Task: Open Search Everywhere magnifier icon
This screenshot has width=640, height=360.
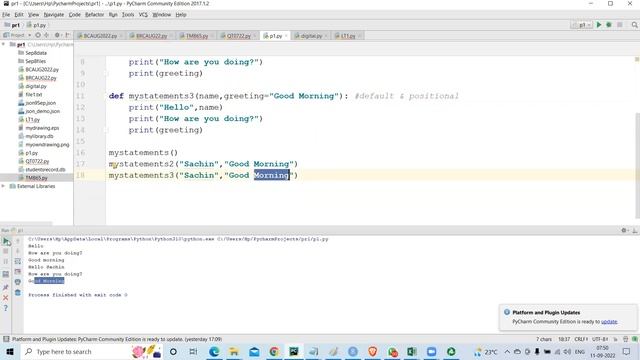Action: coord(634,25)
